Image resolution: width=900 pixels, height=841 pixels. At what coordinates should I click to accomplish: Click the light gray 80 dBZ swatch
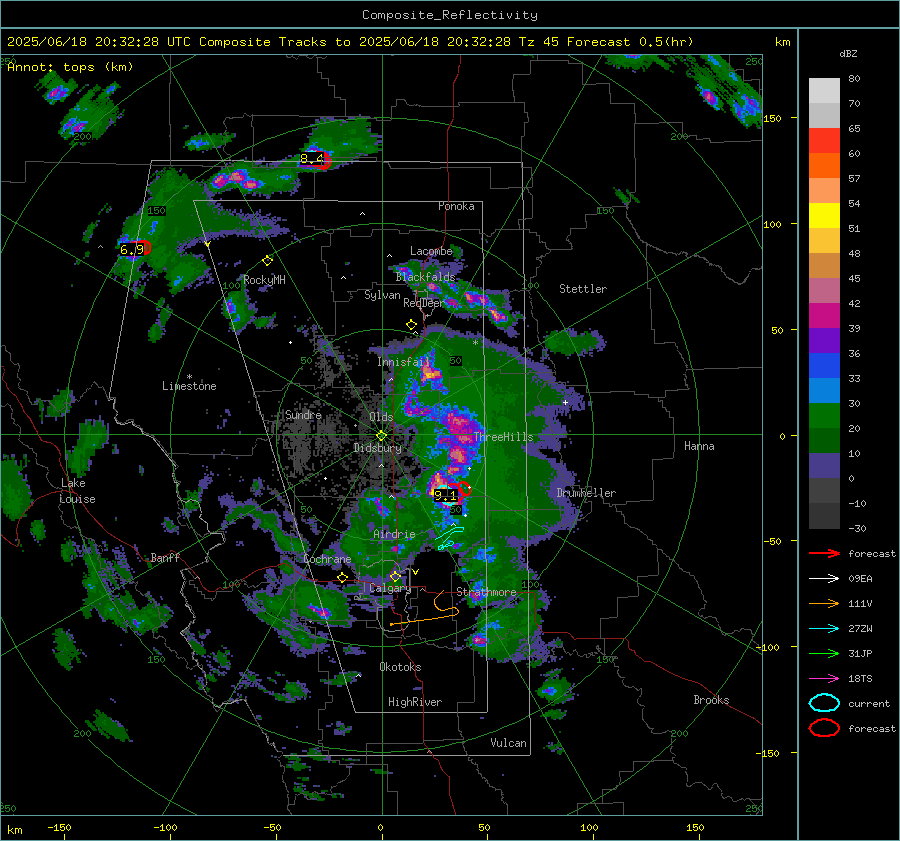[824, 91]
